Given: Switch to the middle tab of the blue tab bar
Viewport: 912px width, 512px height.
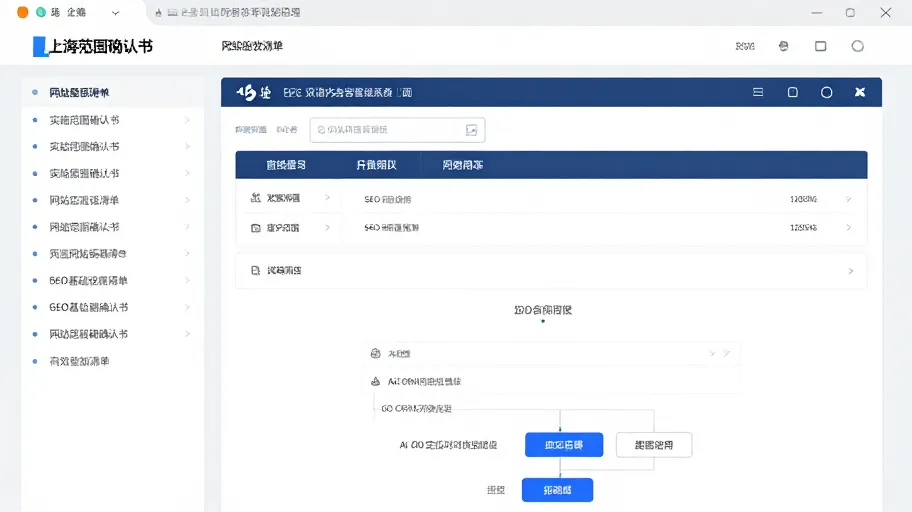Looking at the screenshot, I should click(376, 165).
